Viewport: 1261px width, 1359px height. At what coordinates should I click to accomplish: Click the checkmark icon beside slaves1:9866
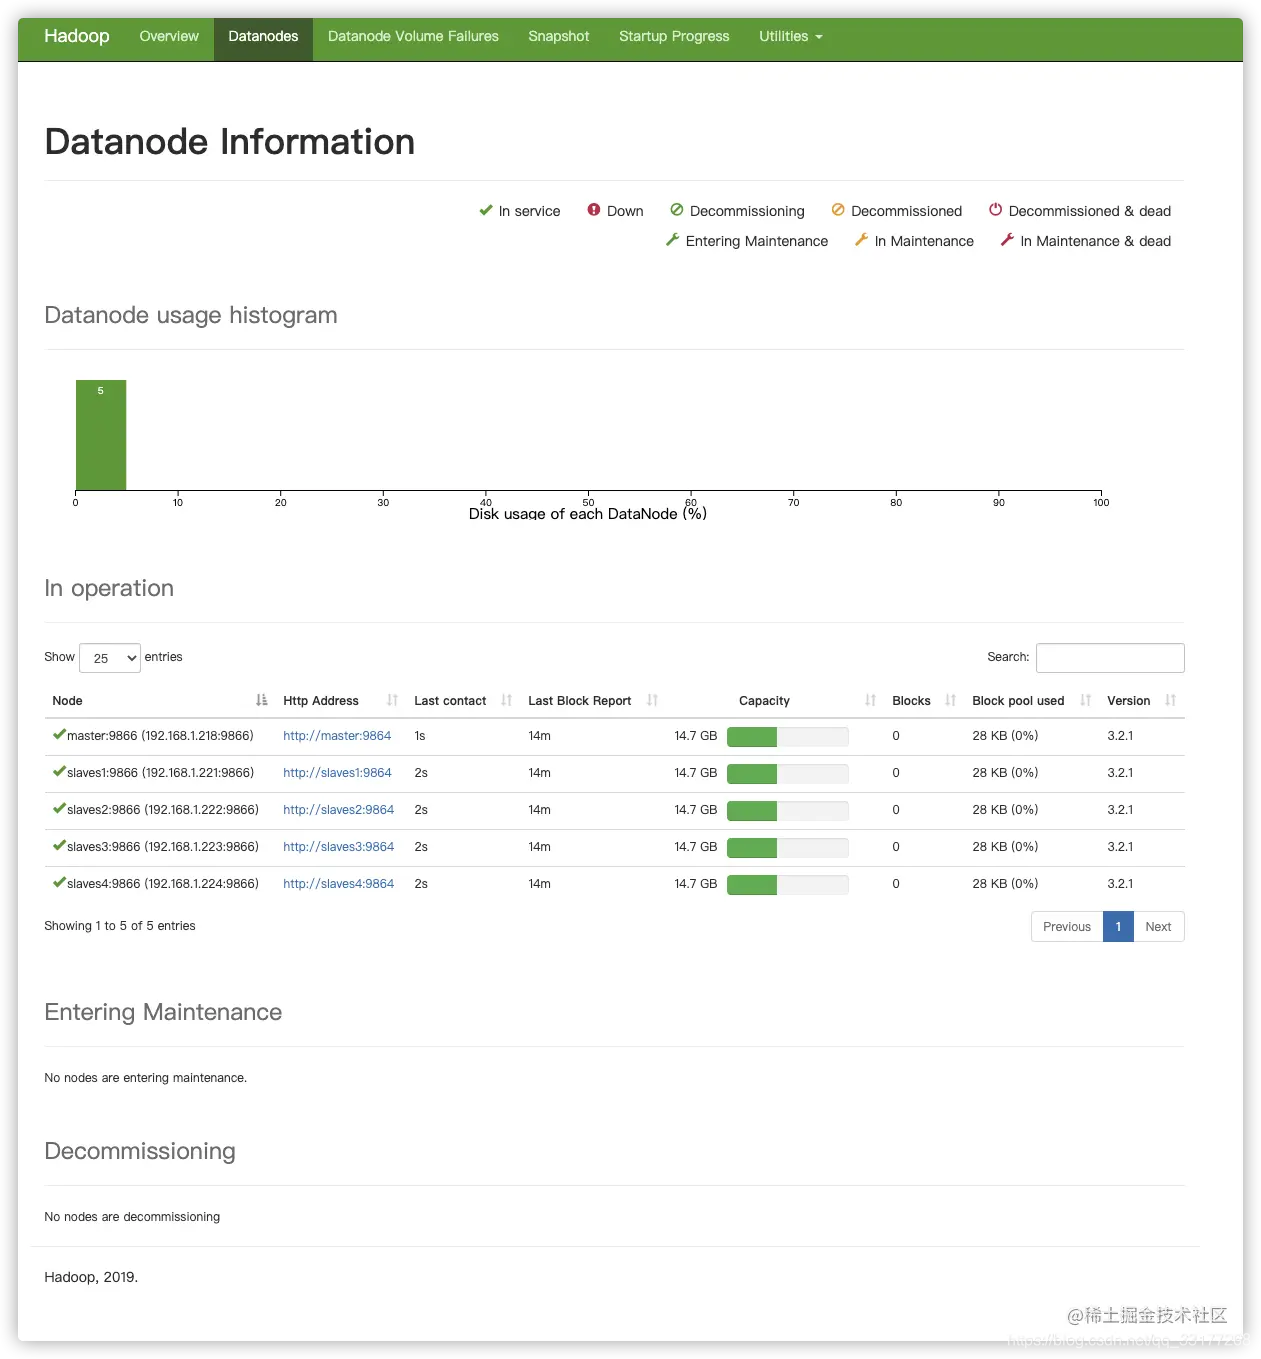(59, 772)
